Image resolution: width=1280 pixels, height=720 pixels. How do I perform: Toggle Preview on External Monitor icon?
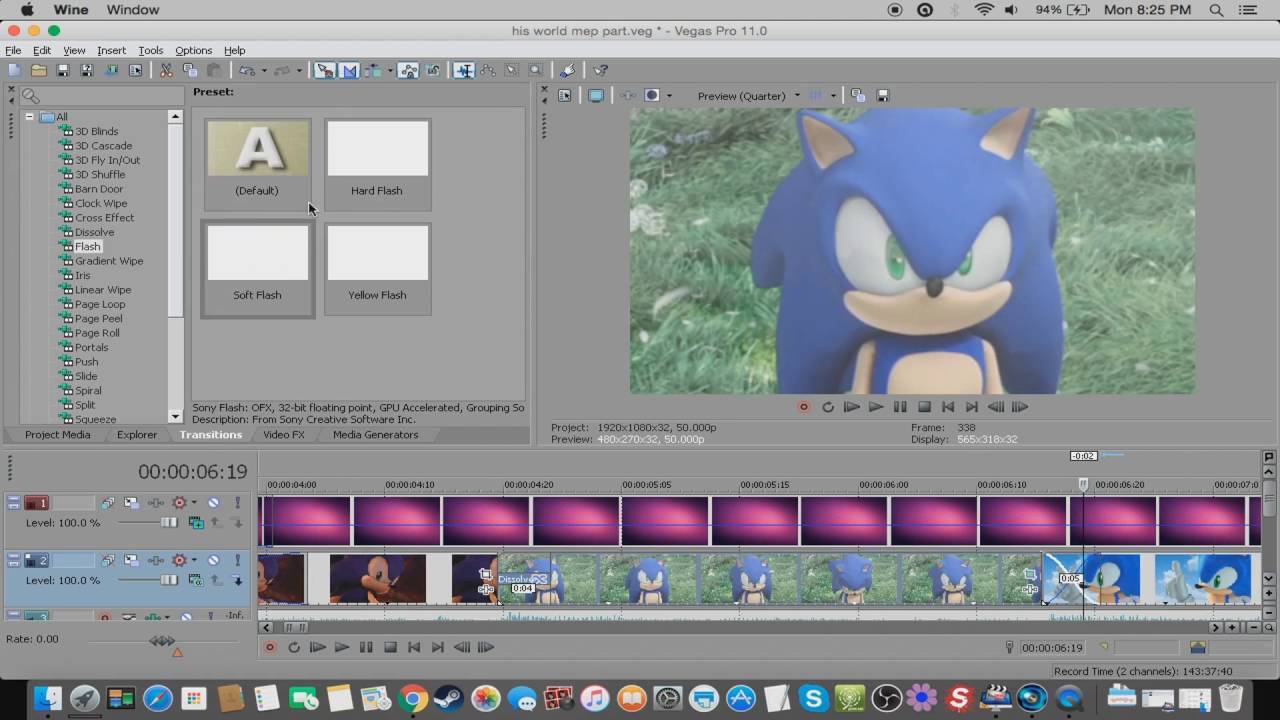tap(596, 96)
